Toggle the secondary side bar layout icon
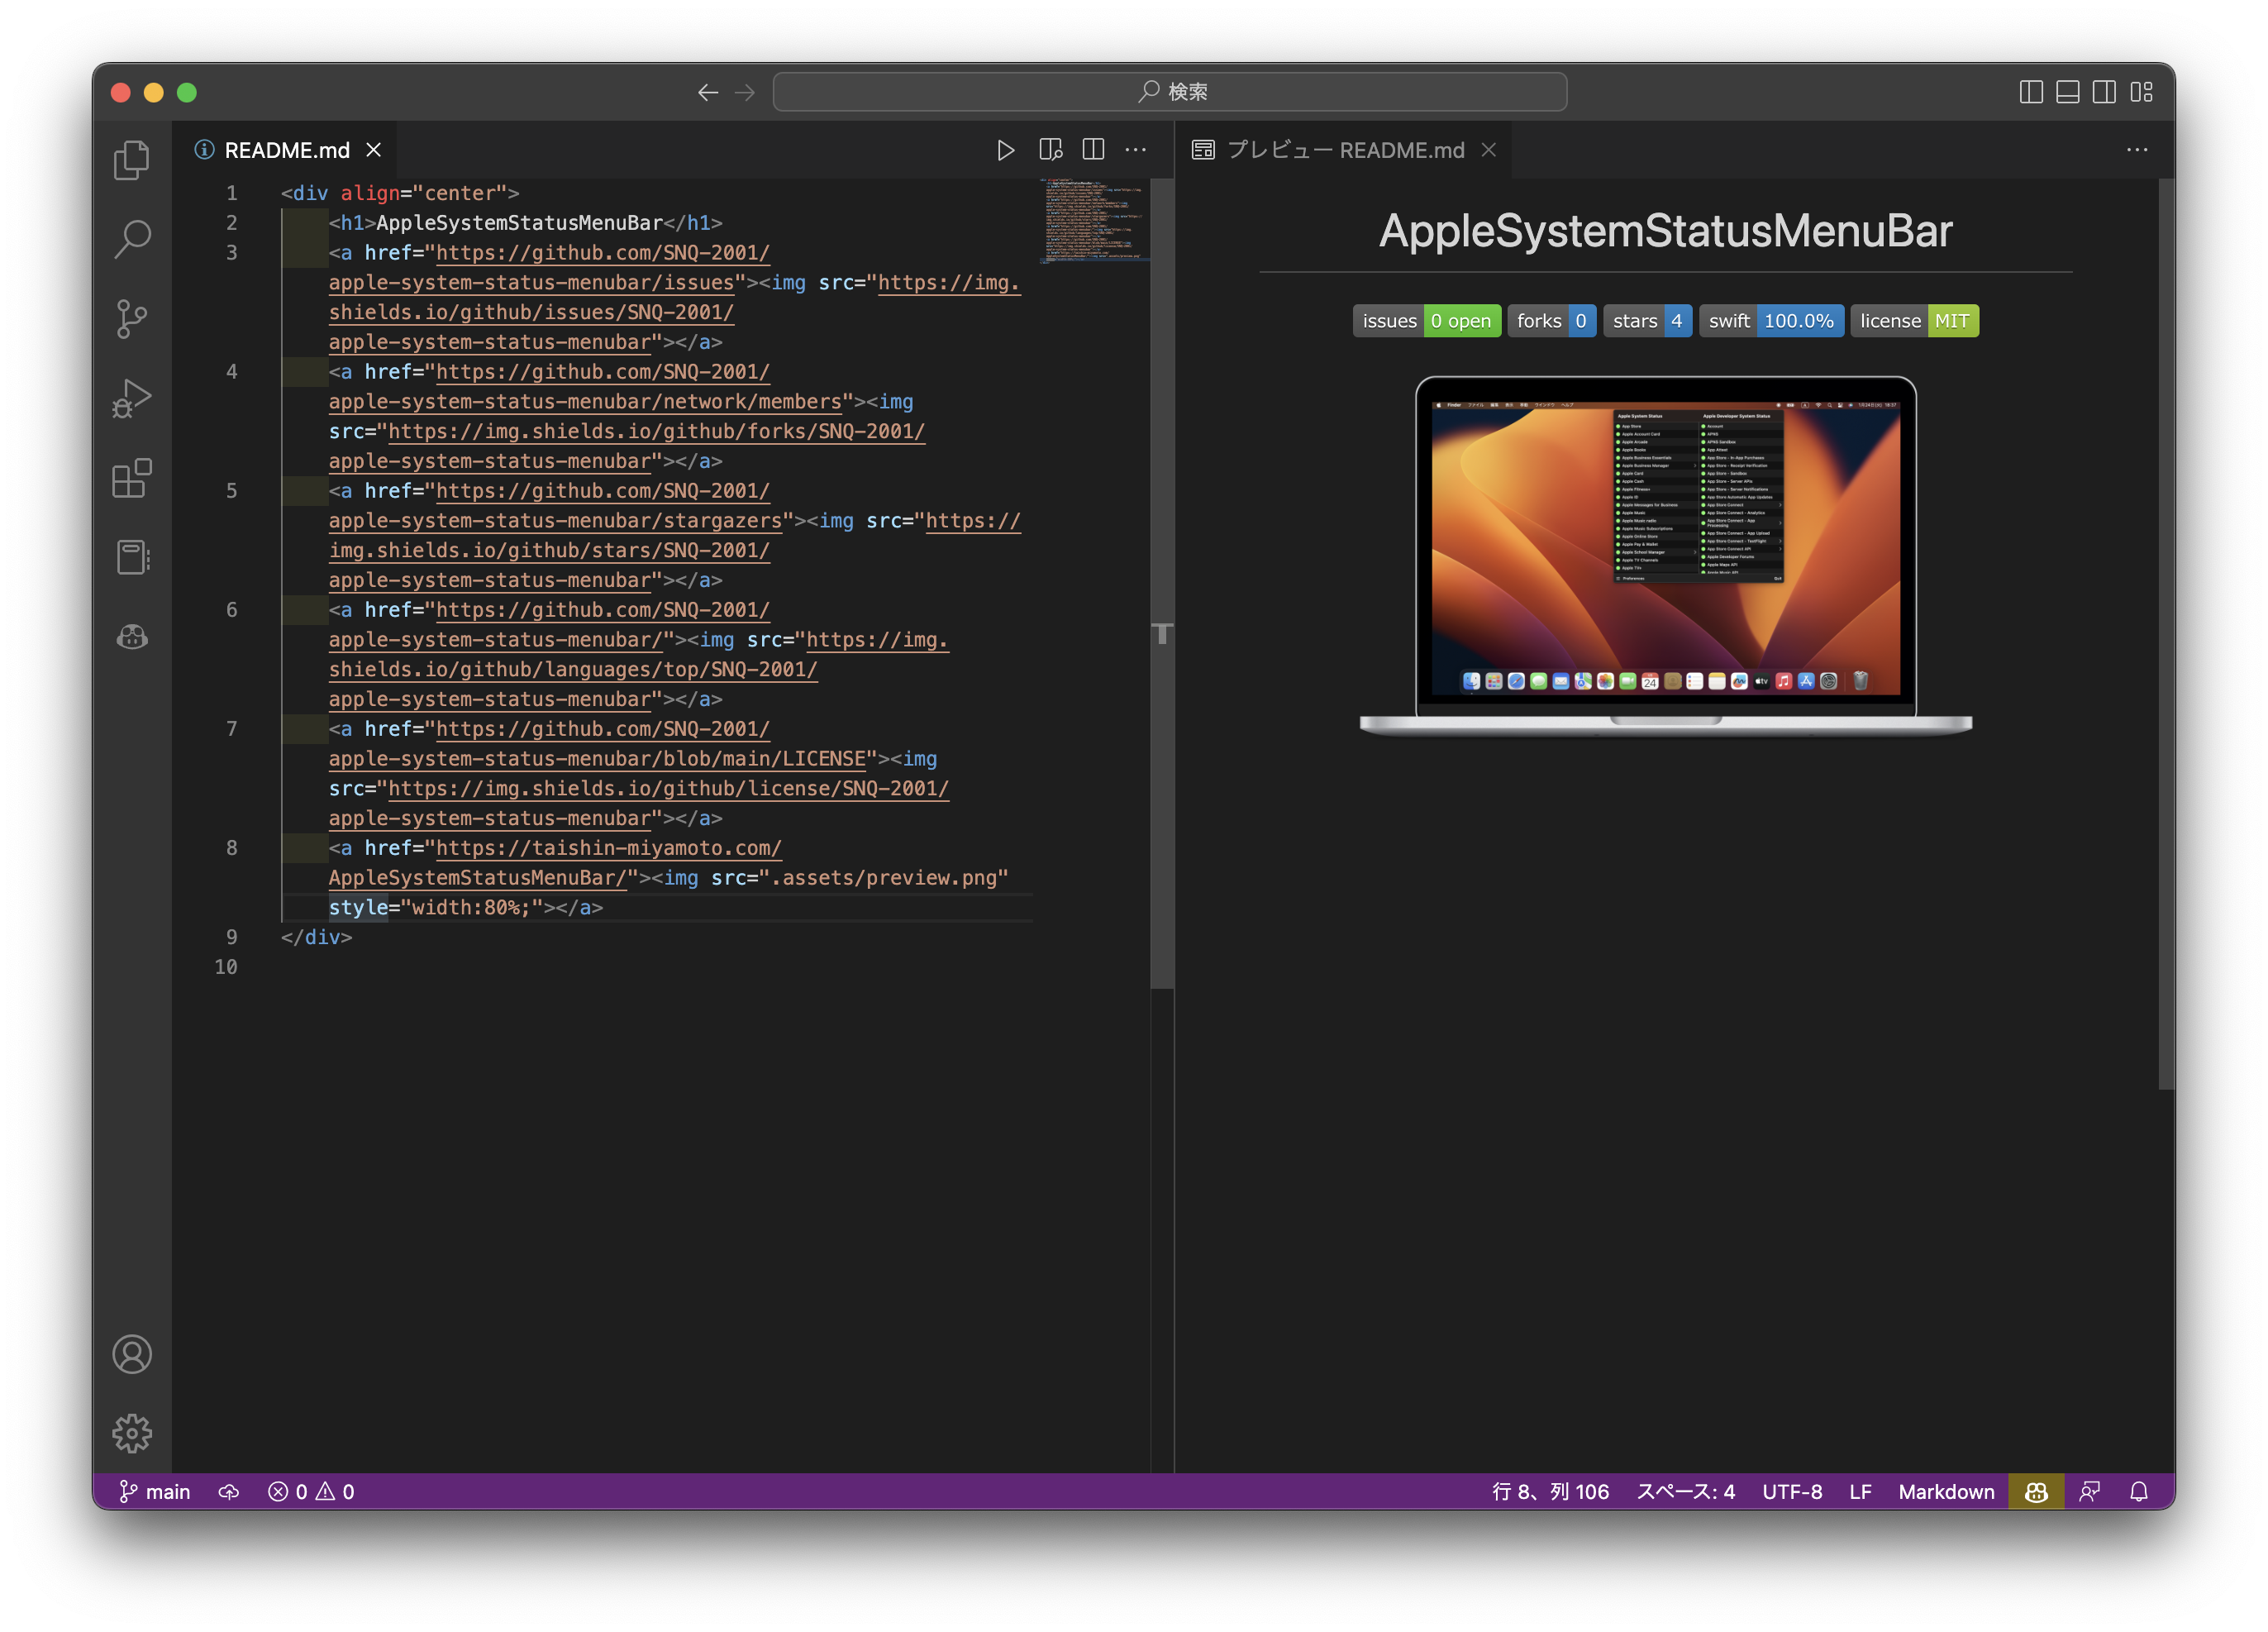The width and height of the screenshot is (2268, 1632). point(2104,92)
